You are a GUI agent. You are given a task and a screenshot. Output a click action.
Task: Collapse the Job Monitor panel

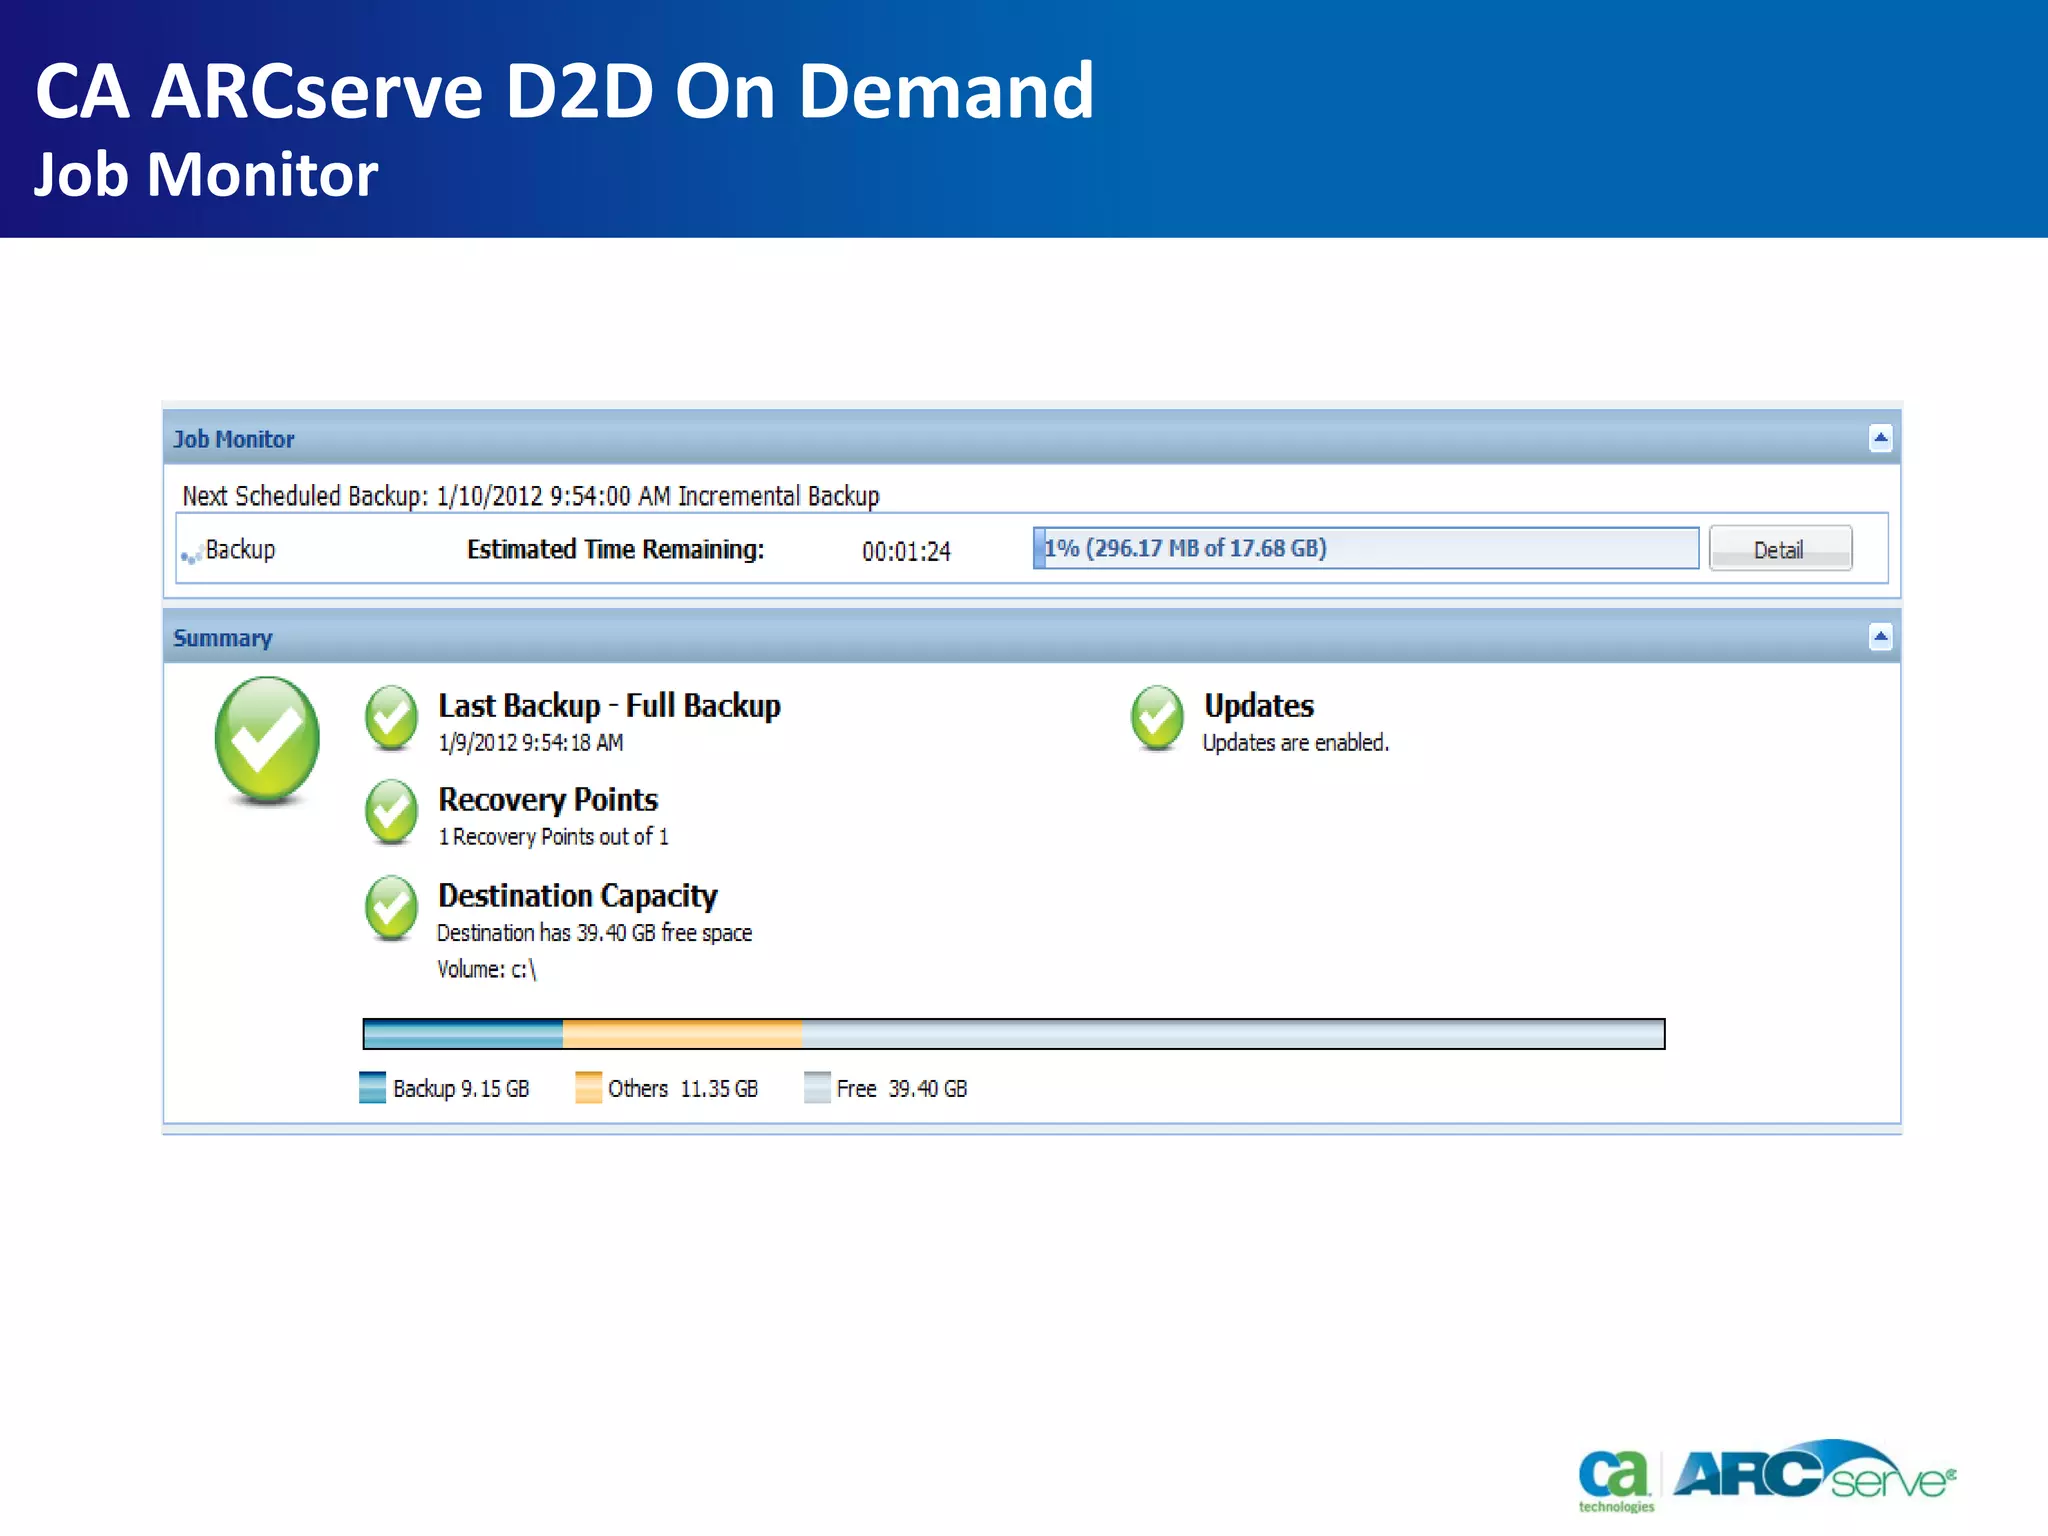pos(1880,438)
